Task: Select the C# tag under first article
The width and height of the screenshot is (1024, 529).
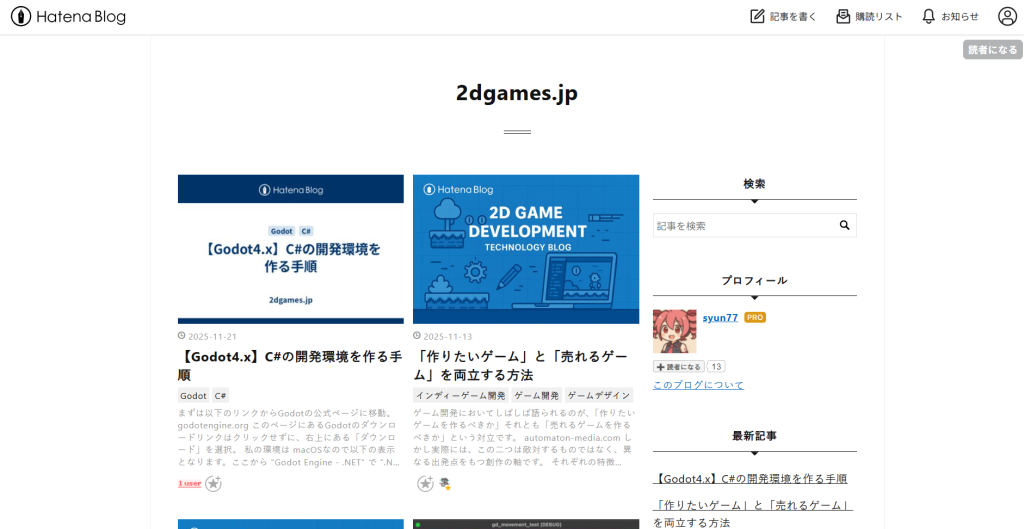Action: [x=221, y=396]
